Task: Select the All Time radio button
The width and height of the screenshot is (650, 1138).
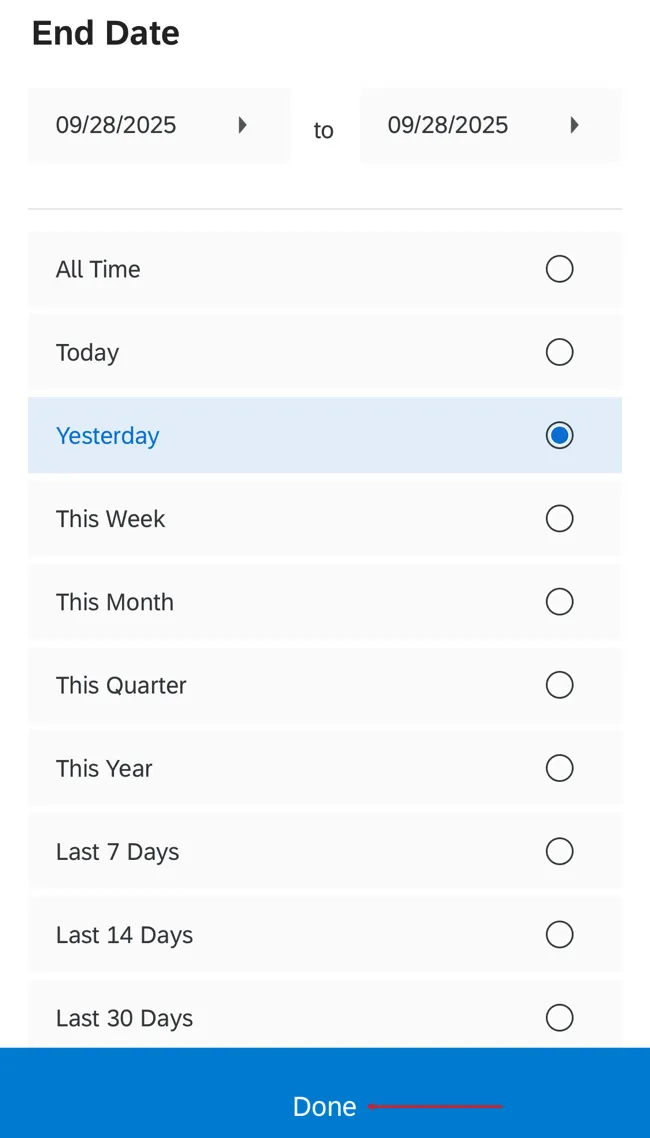Action: click(559, 268)
